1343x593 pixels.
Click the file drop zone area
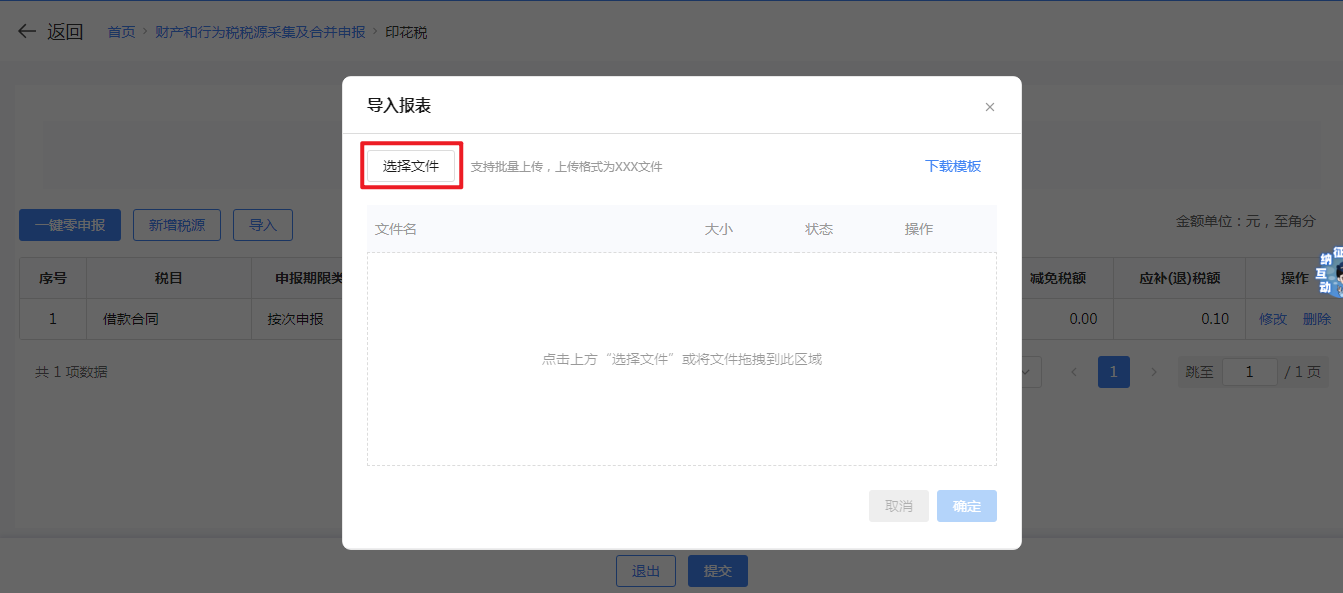pyautogui.click(x=681, y=359)
